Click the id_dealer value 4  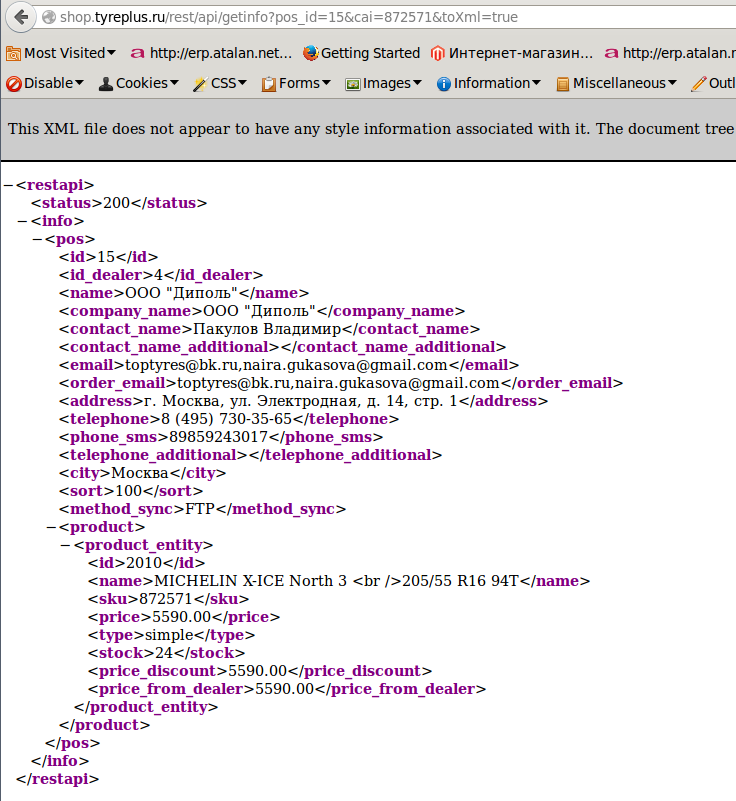[x=158, y=275]
